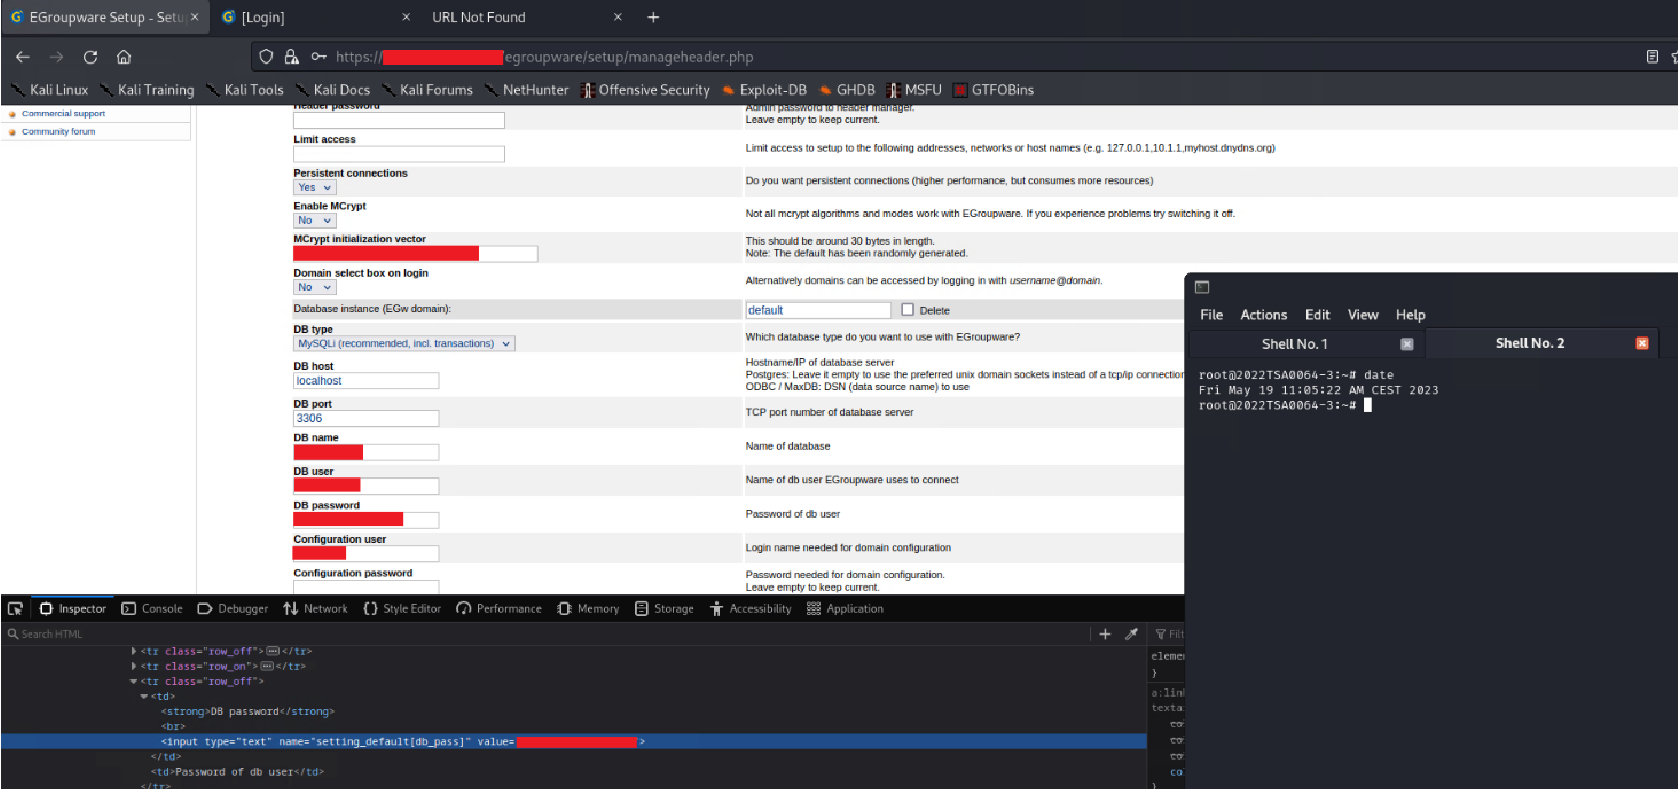Open the Exploit-DB bookmark
This screenshot has width=1678, height=789.
764,89
